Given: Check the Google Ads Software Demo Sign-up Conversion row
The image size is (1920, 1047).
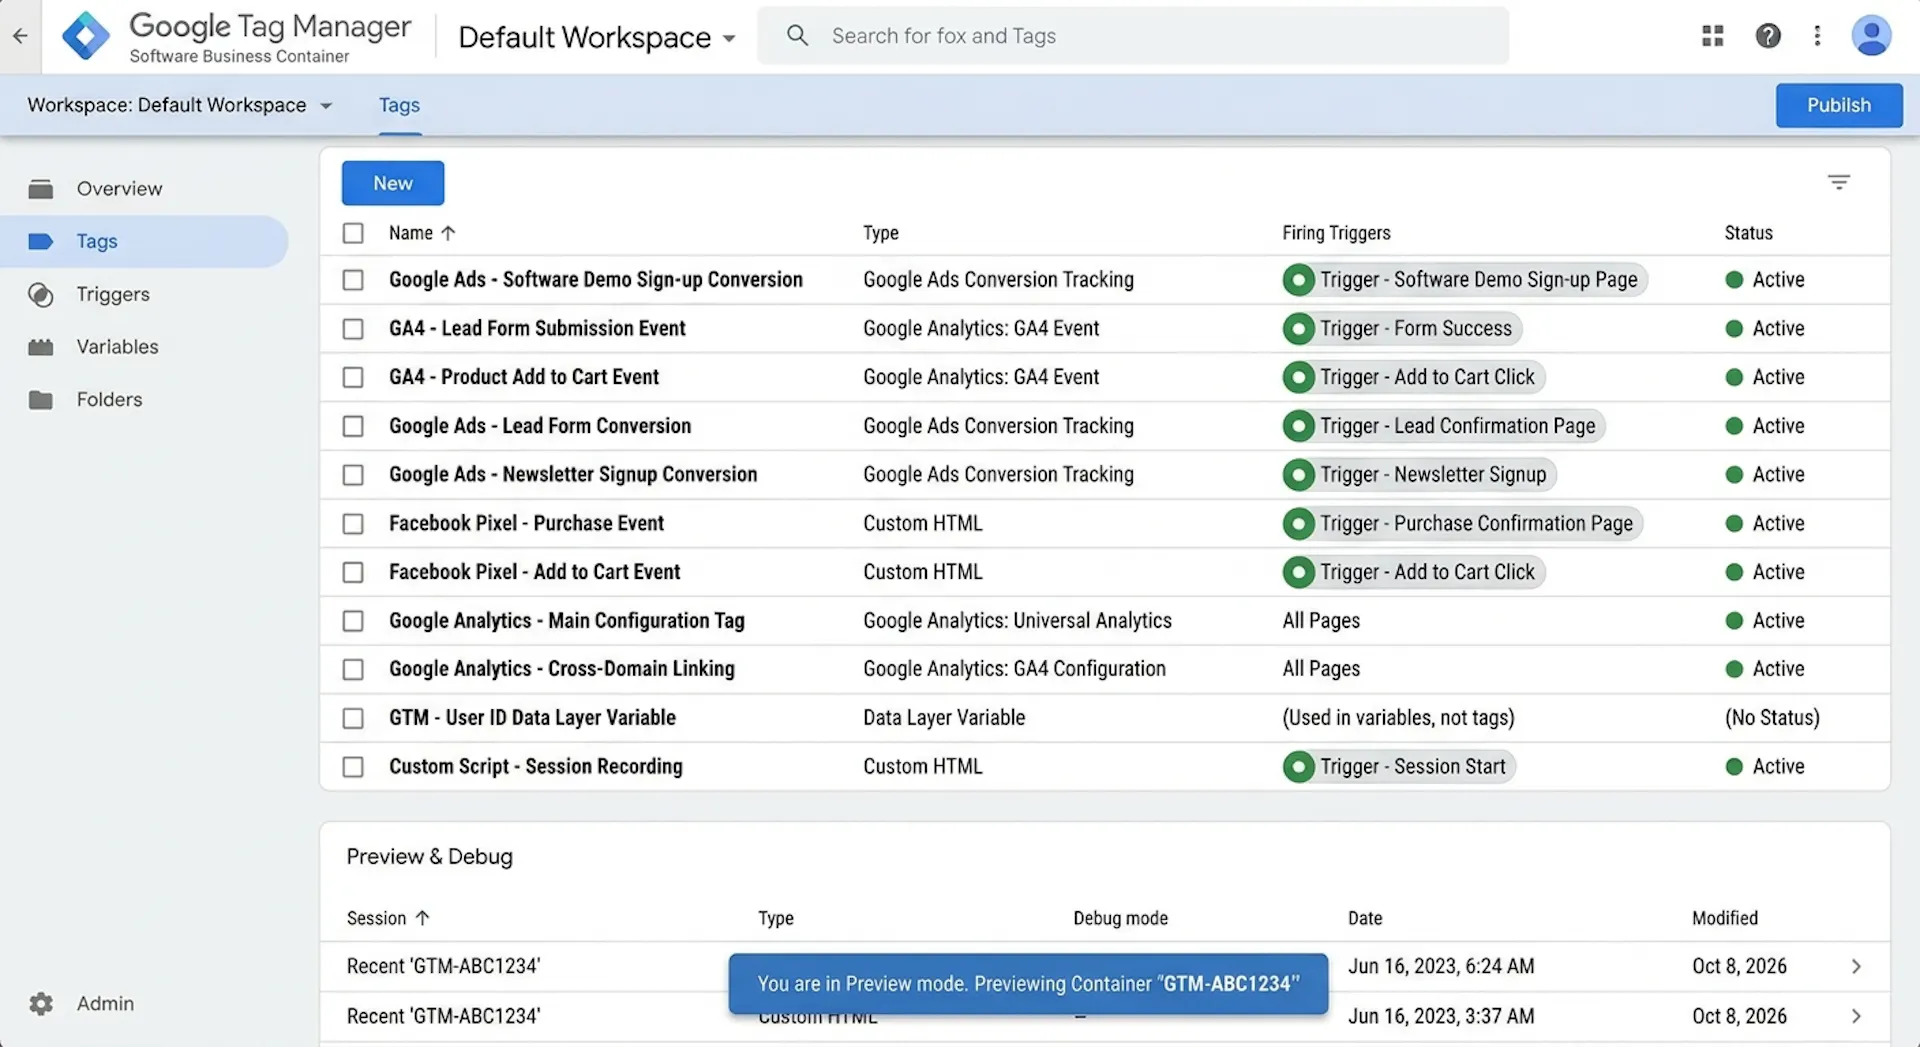Looking at the screenshot, I should tap(353, 280).
